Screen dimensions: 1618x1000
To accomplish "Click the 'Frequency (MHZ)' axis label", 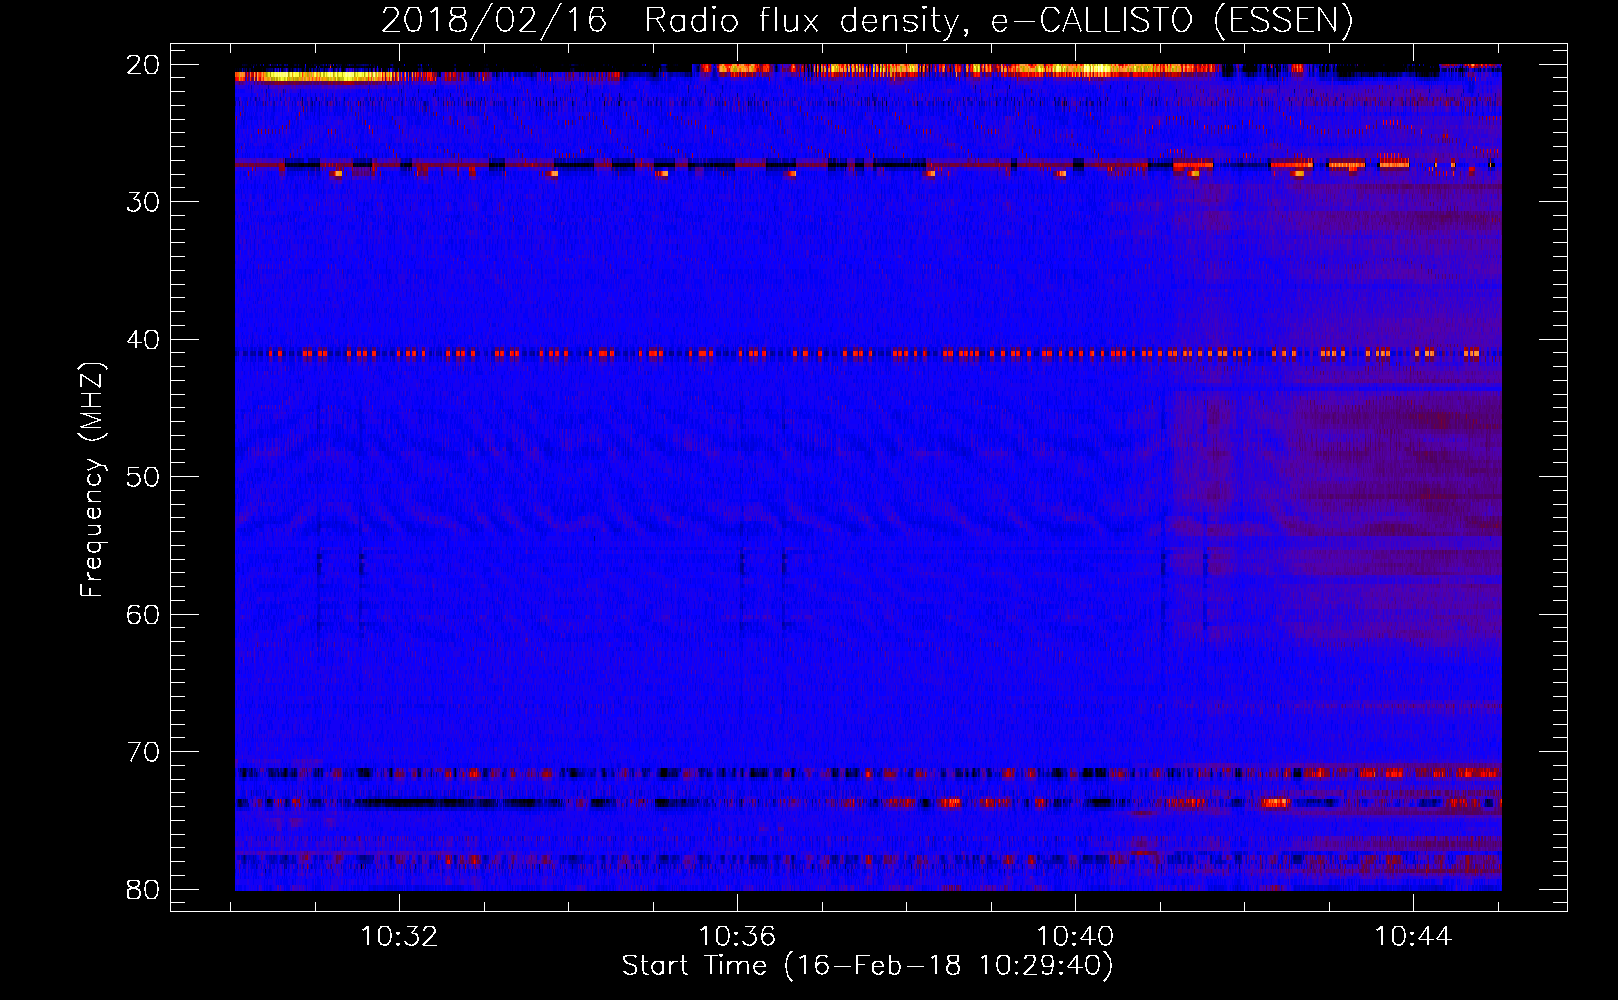I will 92,479.
